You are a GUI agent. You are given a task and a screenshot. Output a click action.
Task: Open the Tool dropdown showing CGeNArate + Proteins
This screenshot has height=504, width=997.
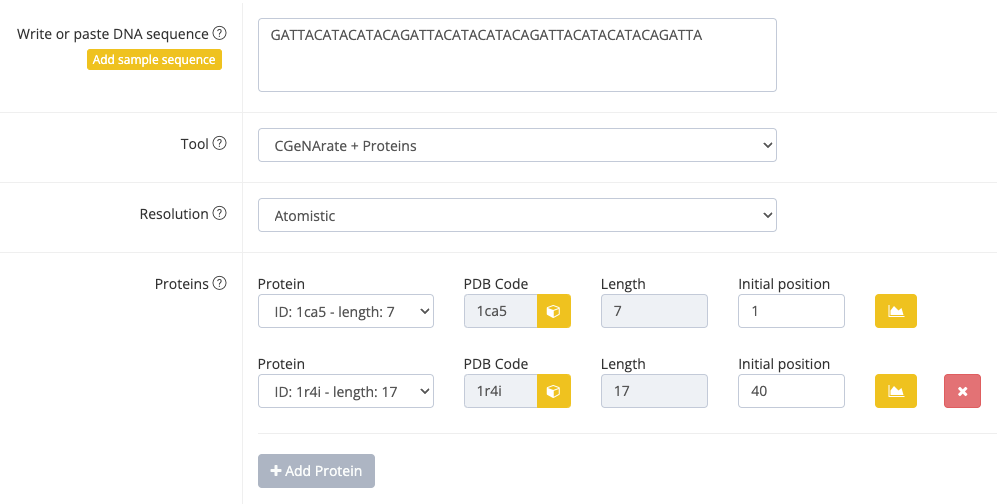pos(517,145)
